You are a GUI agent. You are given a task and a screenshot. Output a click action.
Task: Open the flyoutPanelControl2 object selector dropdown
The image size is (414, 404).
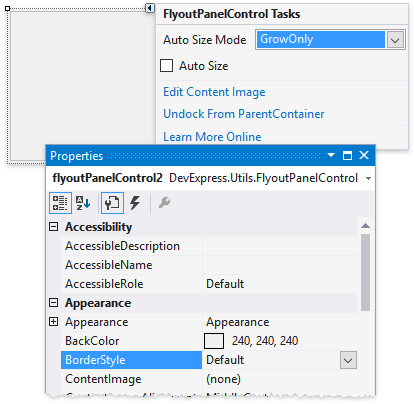coord(368,179)
